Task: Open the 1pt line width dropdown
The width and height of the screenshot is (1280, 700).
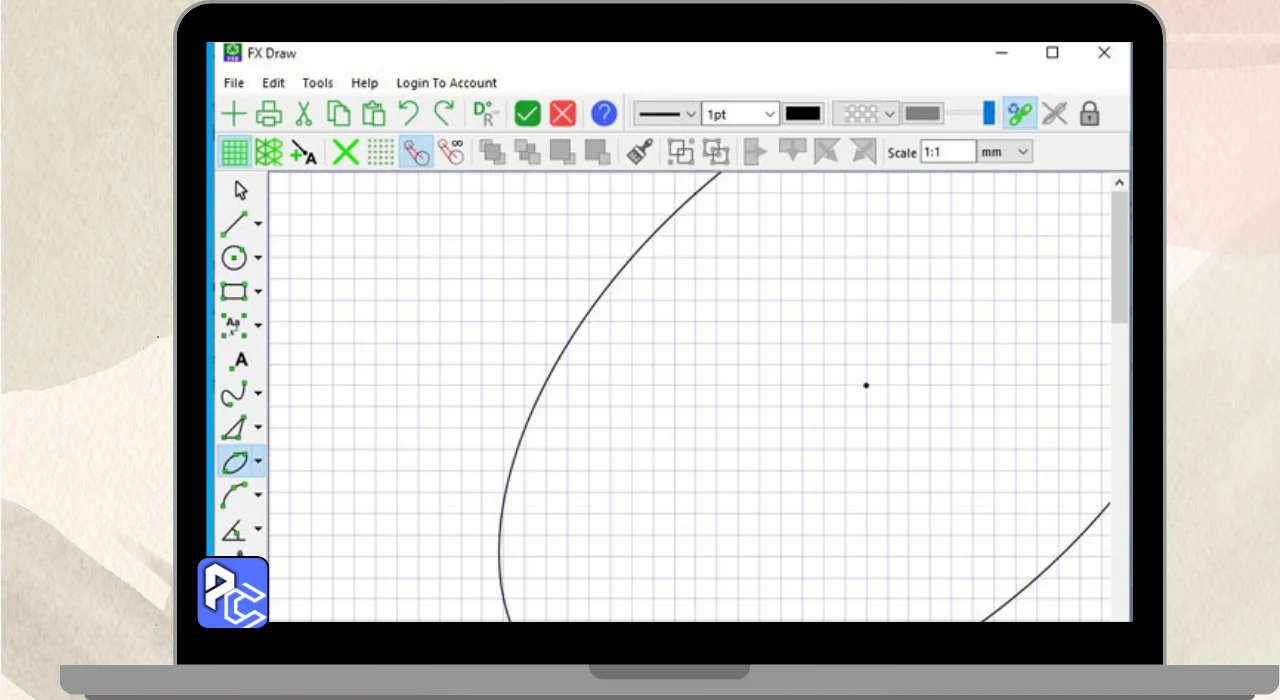Action: click(x=740, y=114)
